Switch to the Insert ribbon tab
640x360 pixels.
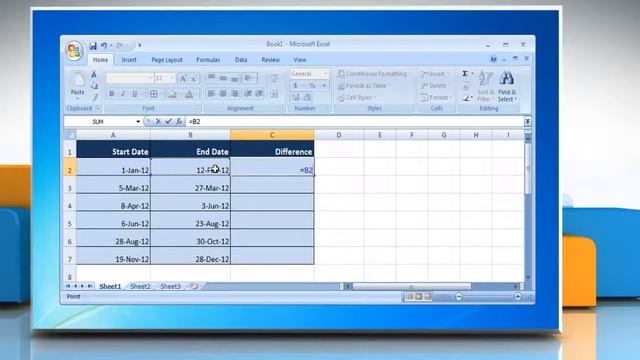click(129, 60)
